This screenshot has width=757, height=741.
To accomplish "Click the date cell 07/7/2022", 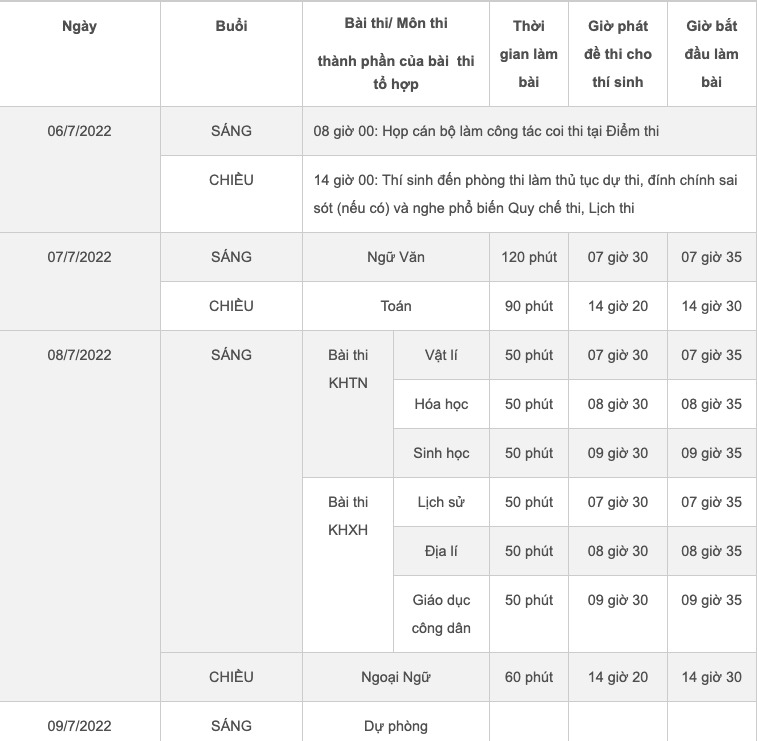I will [79, 257].
